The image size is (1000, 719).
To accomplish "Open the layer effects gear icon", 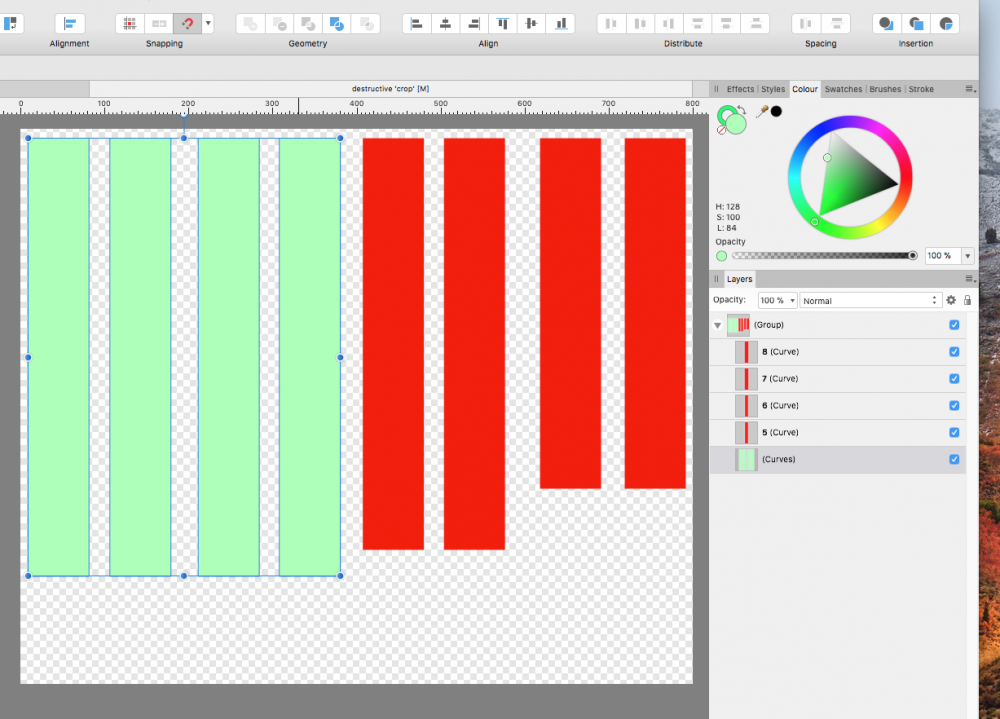I will tap(951, 300).
